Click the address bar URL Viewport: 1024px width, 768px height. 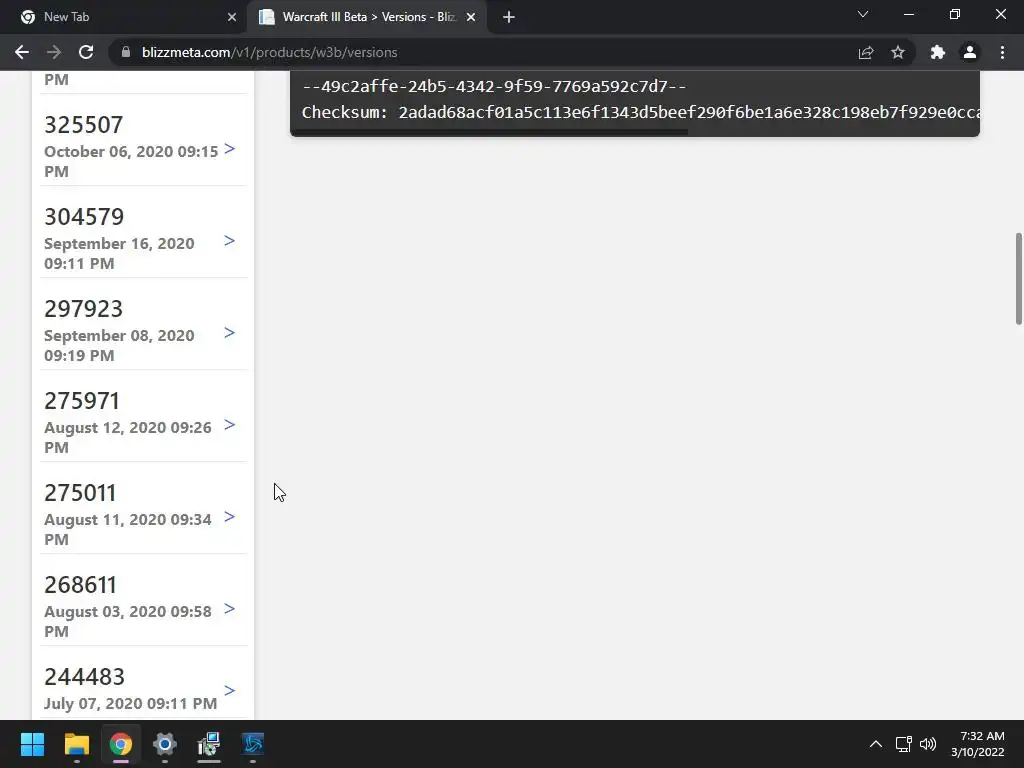269,52
